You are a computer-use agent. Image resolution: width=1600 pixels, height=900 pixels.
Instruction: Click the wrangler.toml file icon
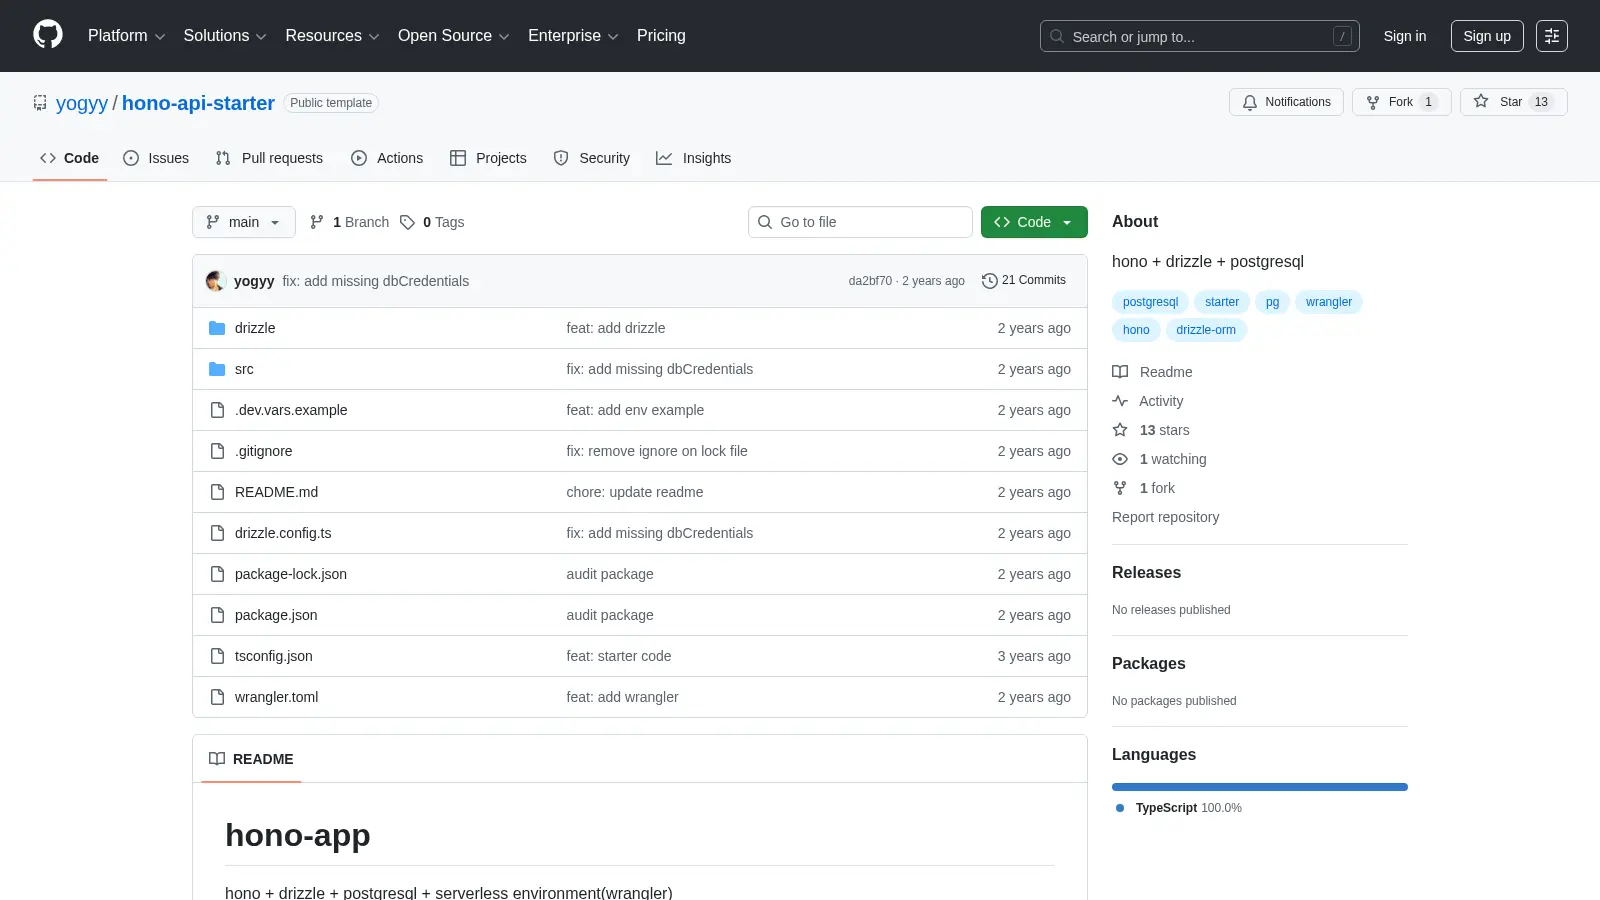217,697
